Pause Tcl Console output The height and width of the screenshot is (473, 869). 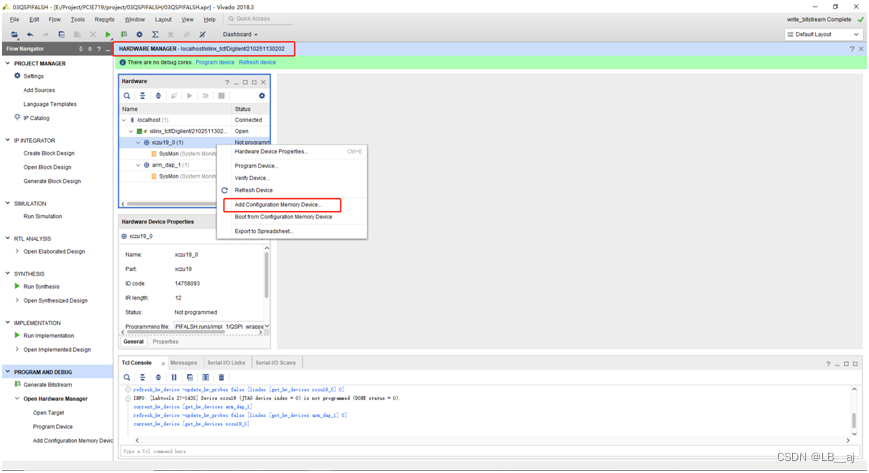[174, 378]
